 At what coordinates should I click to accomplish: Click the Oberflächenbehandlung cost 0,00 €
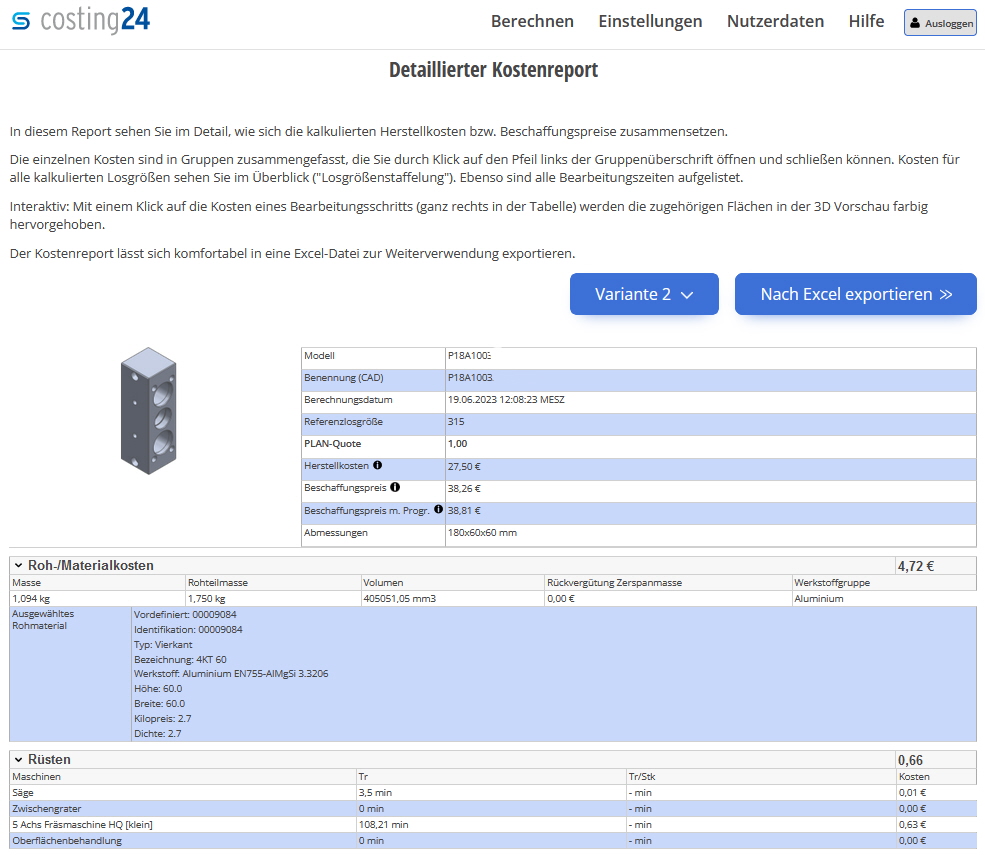[x=912, y=840]
